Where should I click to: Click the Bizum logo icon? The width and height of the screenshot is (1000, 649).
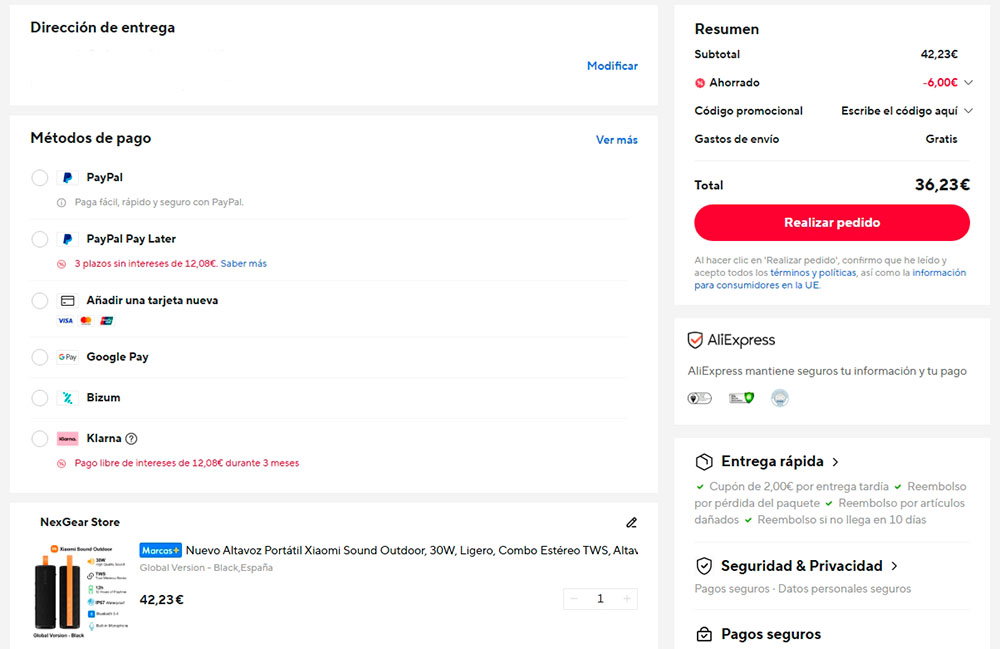tap(68, 398)
